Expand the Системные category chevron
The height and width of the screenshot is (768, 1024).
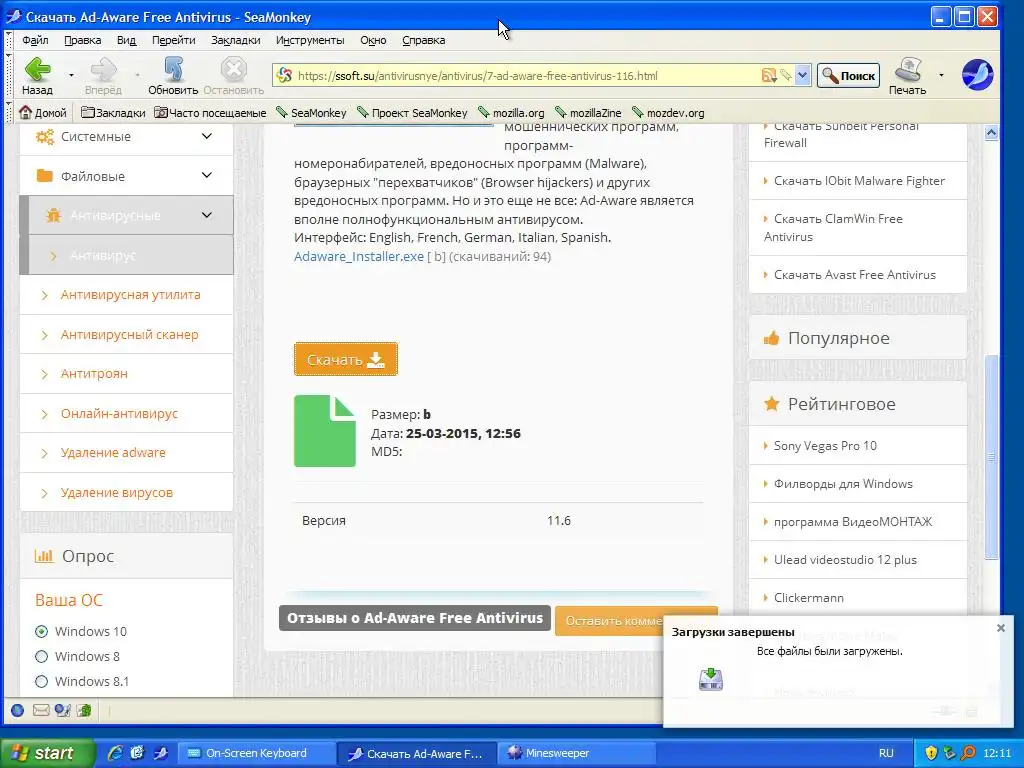[206, 136]
